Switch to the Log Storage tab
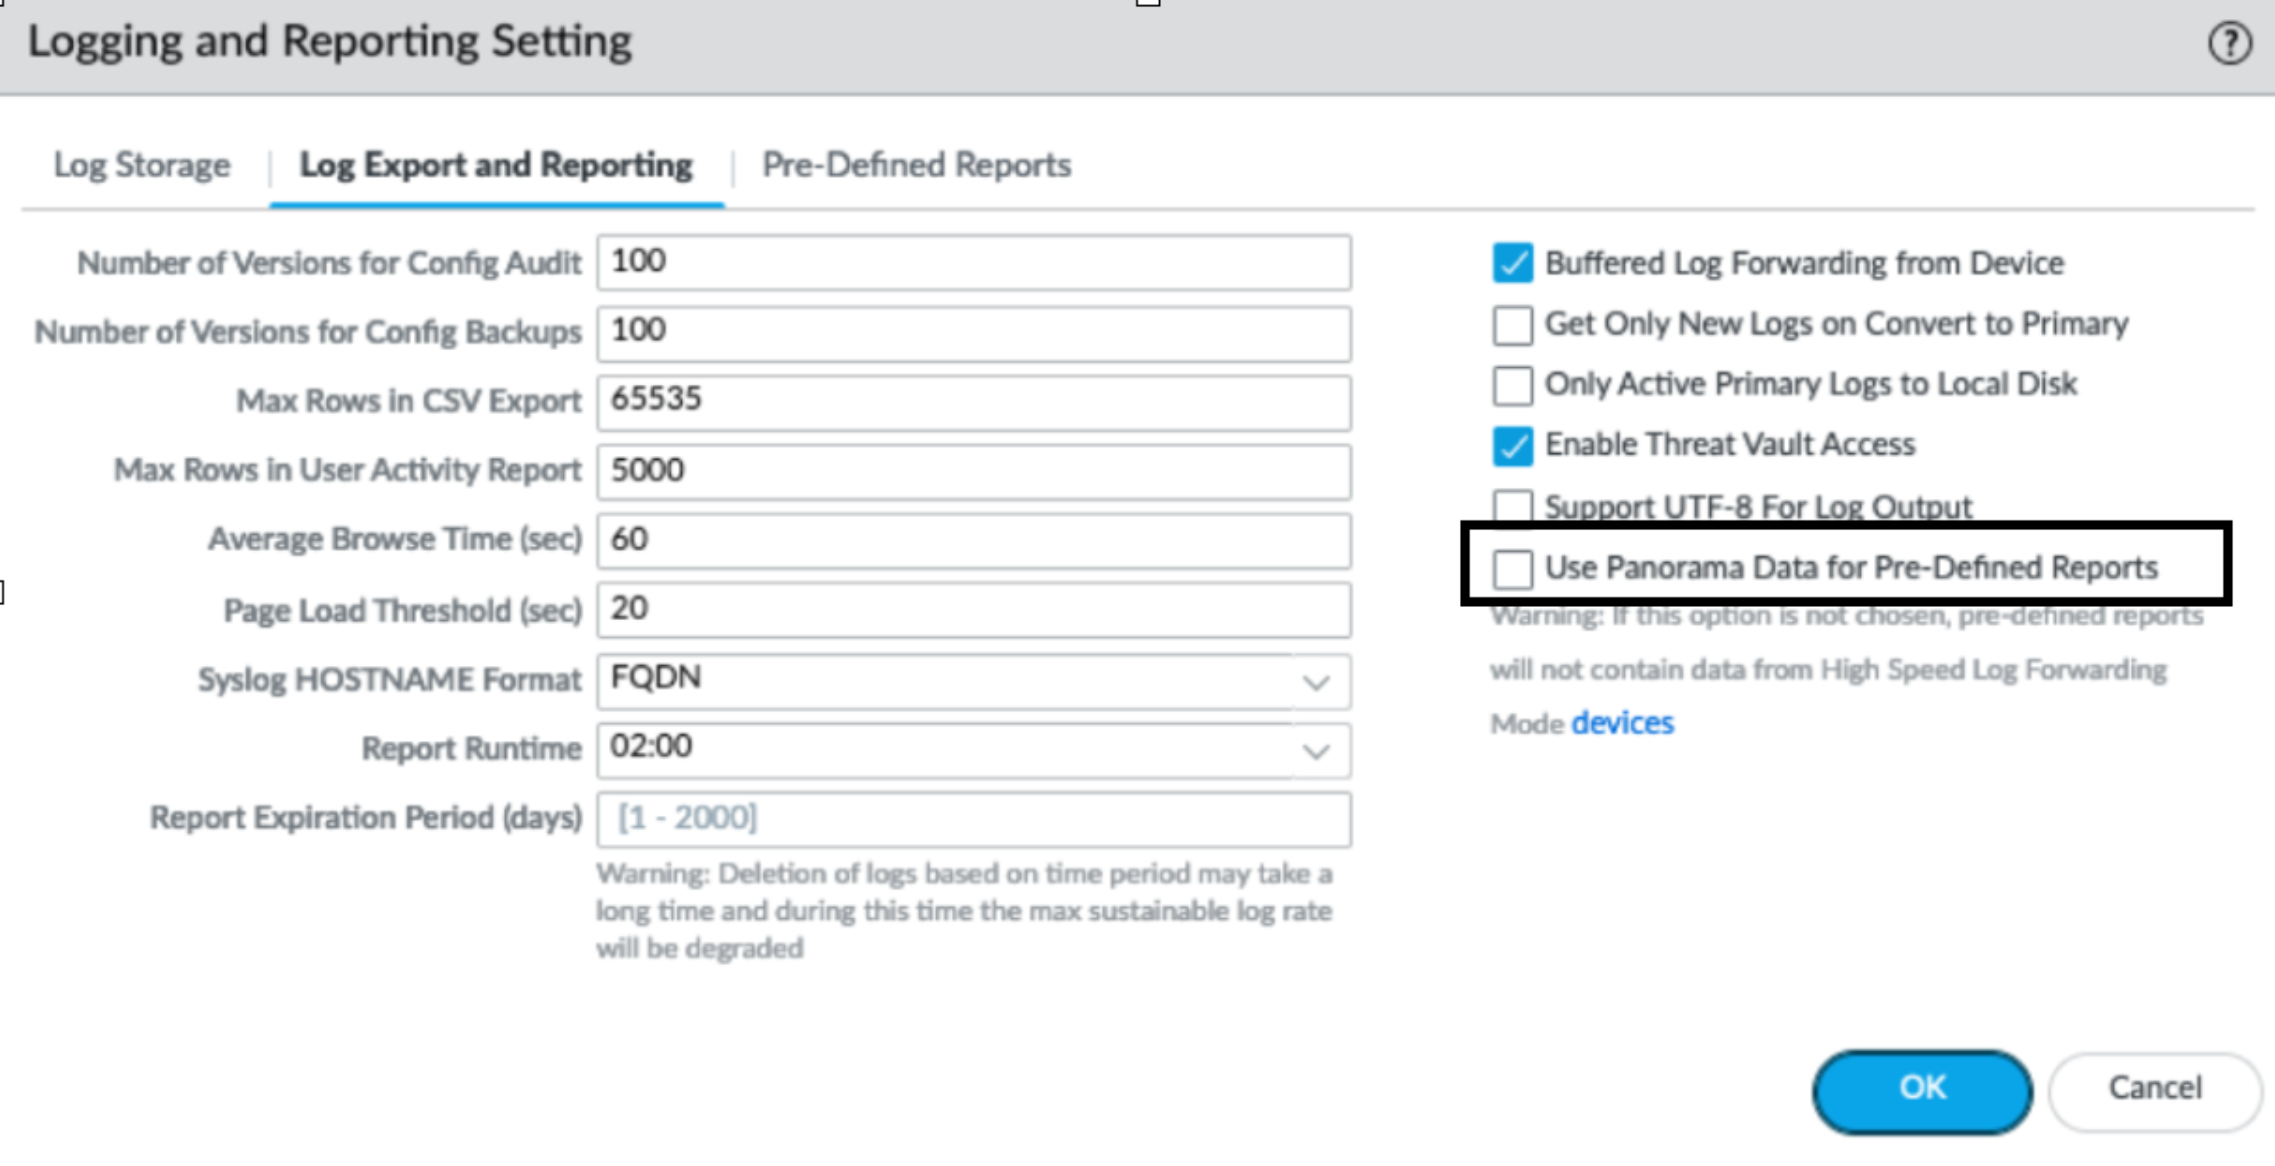The width and height of the screenshot is (2275, 1166). [141, 165]
